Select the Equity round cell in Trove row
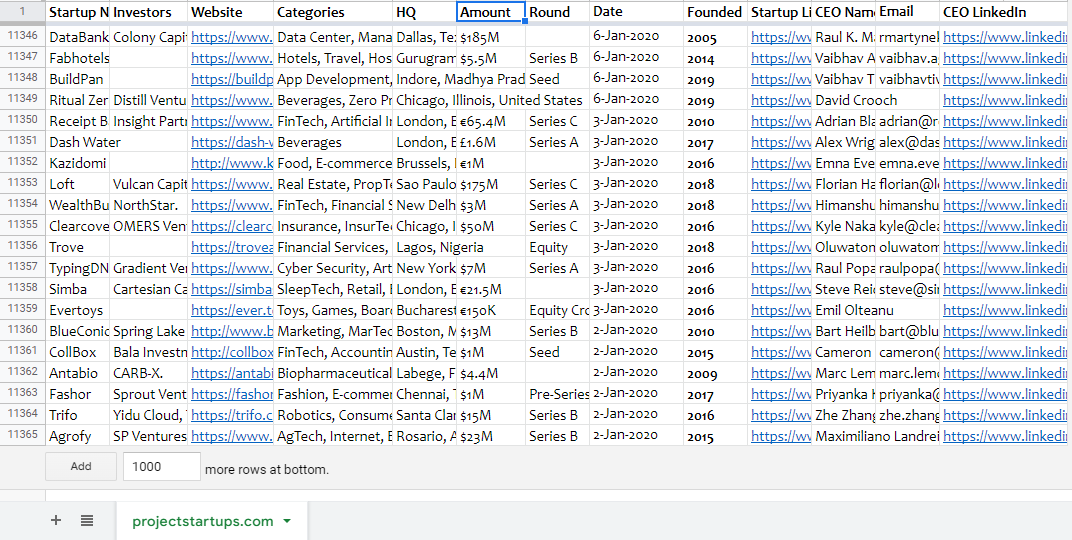 coord(557,247)
